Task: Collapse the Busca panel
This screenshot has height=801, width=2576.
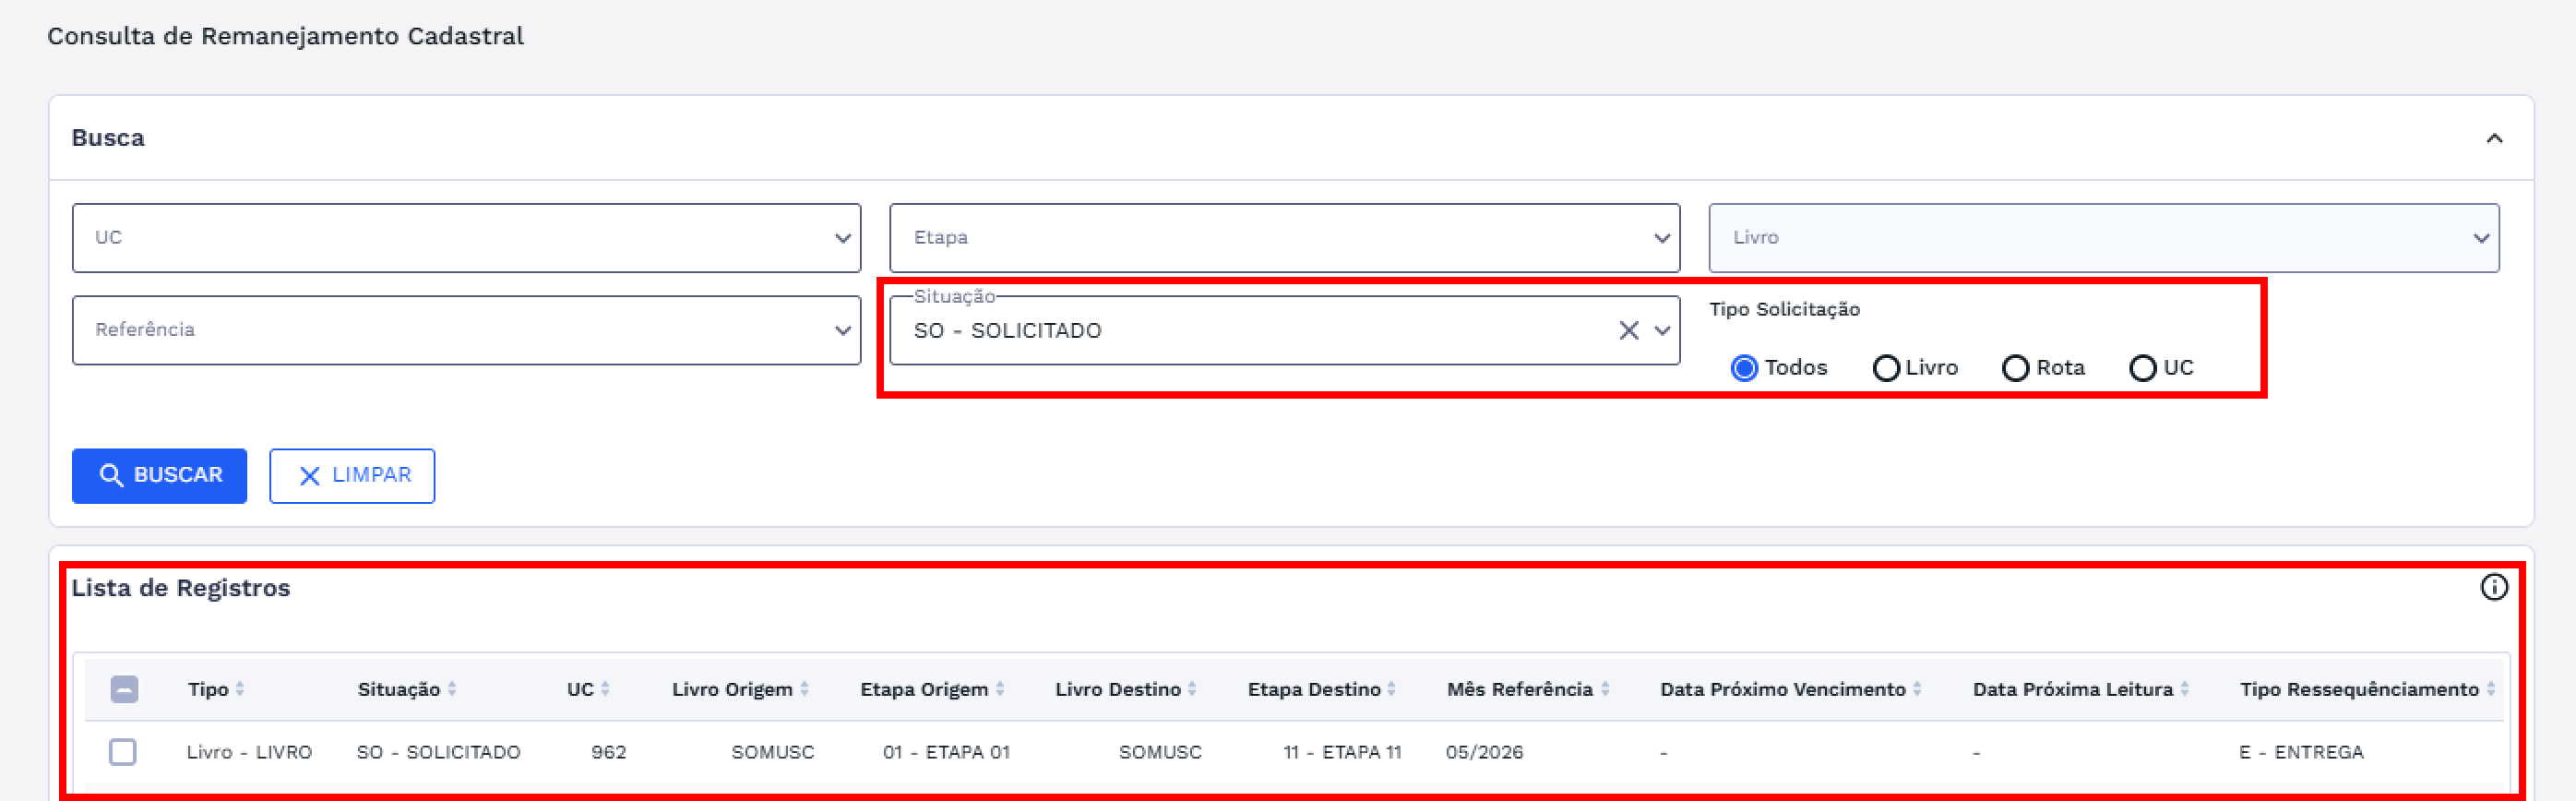Action: coord(2494,138)
